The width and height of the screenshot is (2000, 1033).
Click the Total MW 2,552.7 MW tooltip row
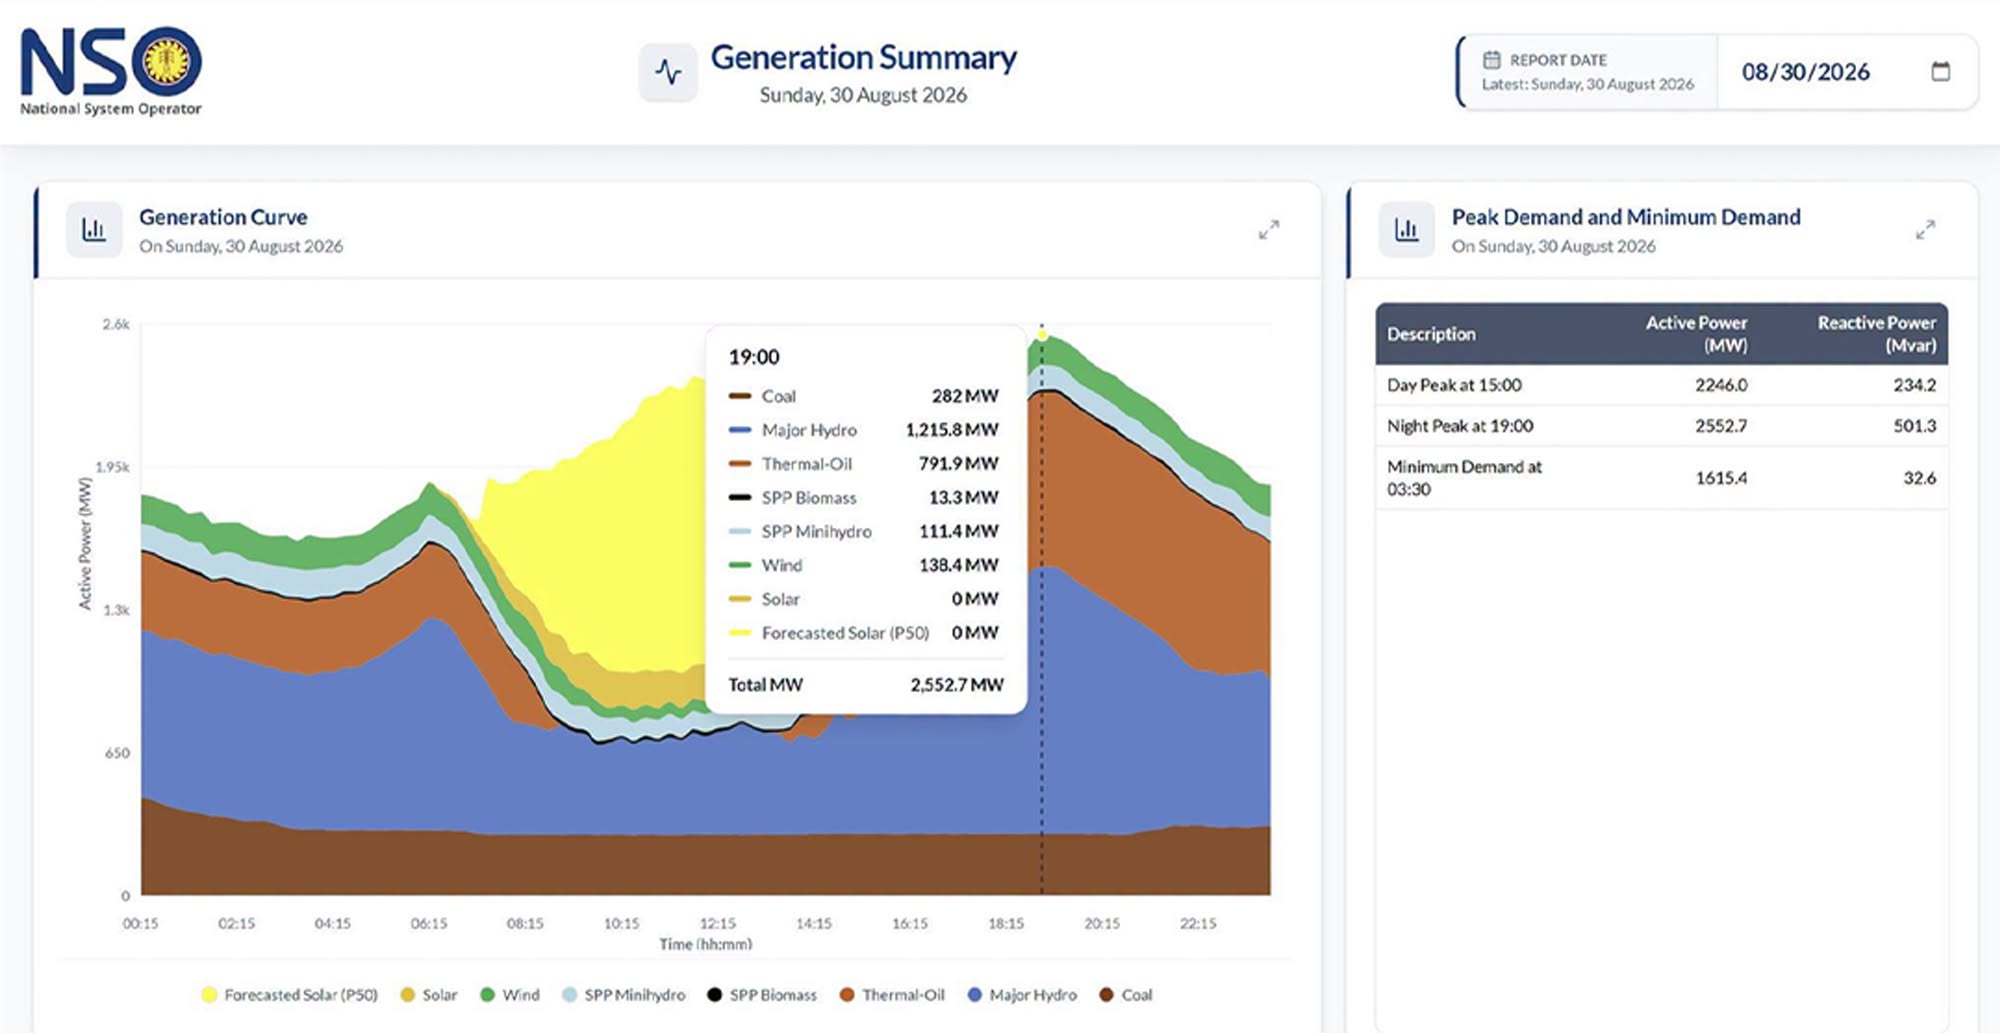[866, 685]
